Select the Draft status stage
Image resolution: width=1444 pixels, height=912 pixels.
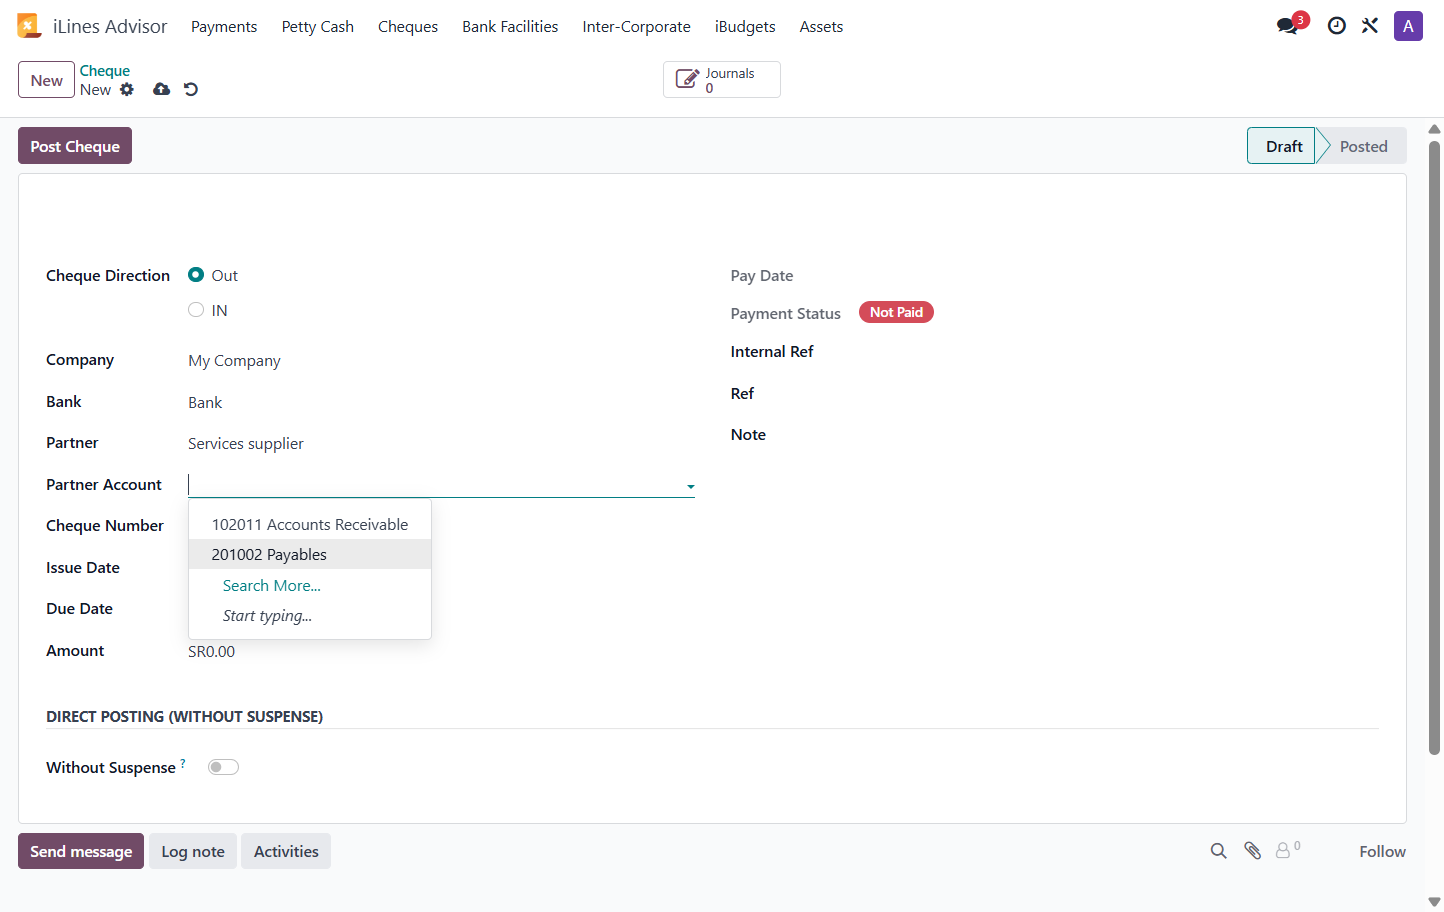click(1283, 146)
